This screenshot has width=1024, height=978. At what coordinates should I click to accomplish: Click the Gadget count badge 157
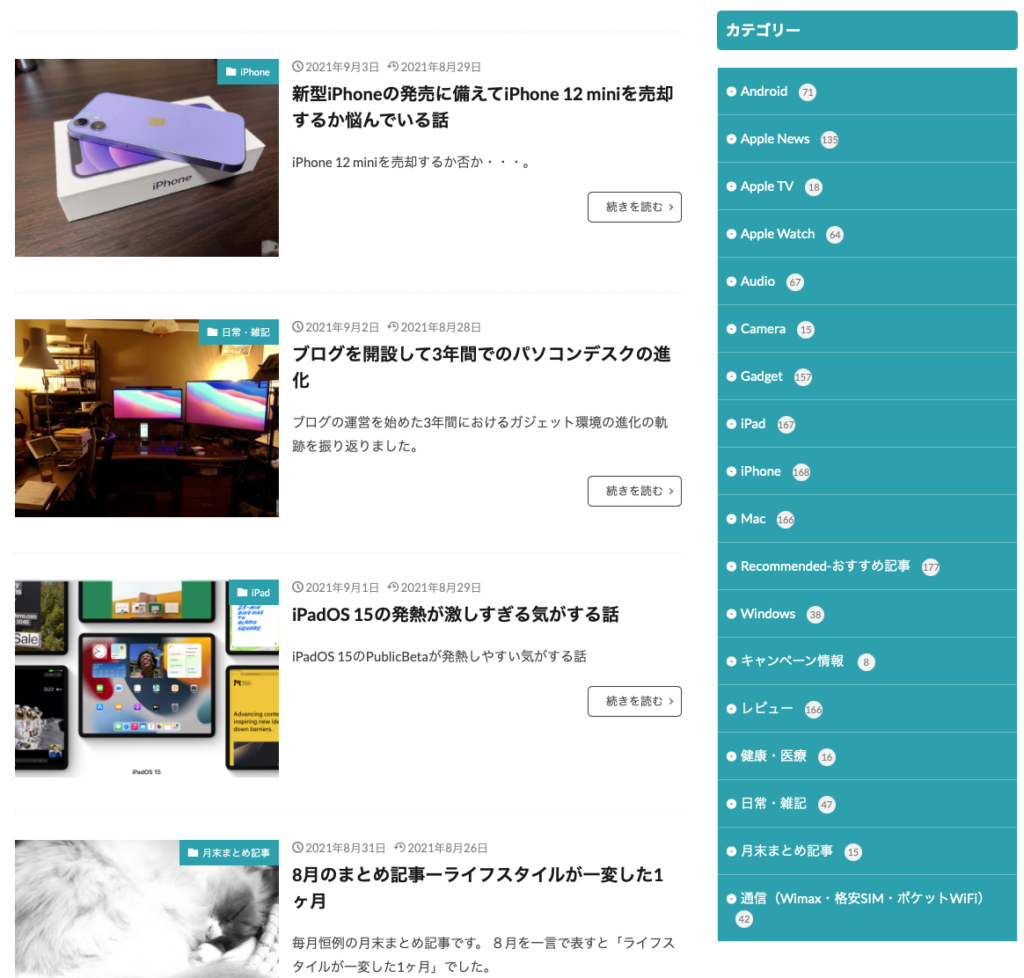803,377
